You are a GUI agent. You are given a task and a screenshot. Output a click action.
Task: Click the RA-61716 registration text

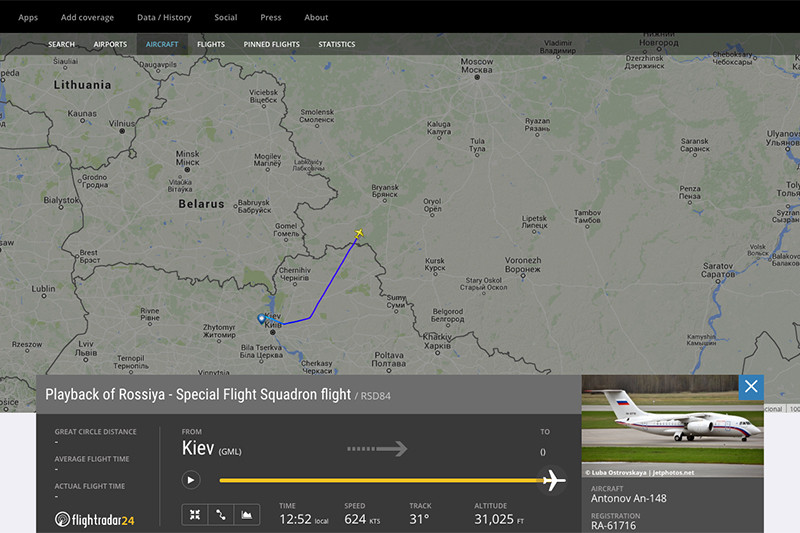point(613,526)
